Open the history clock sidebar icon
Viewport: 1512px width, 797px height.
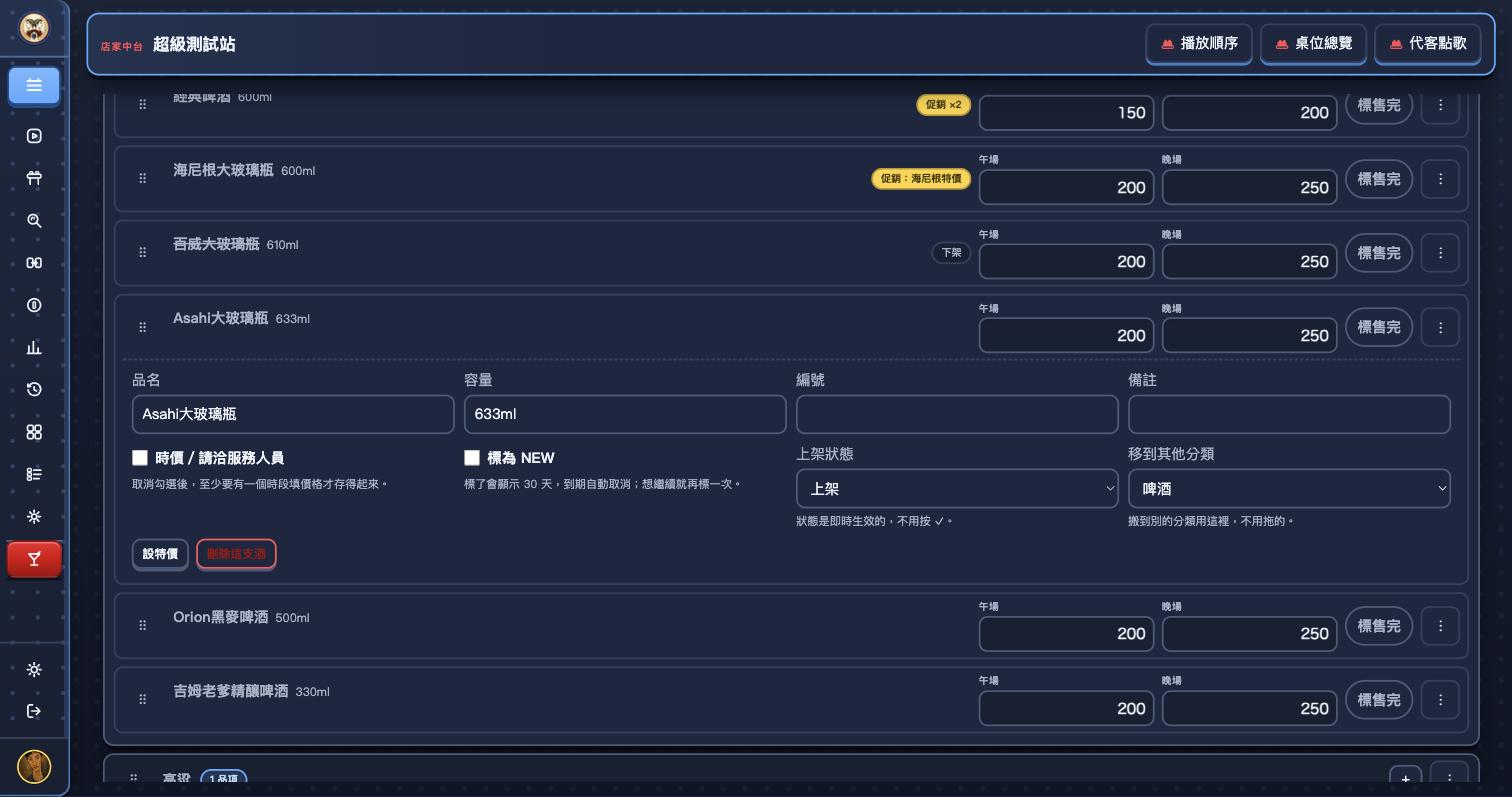[34, 390]
